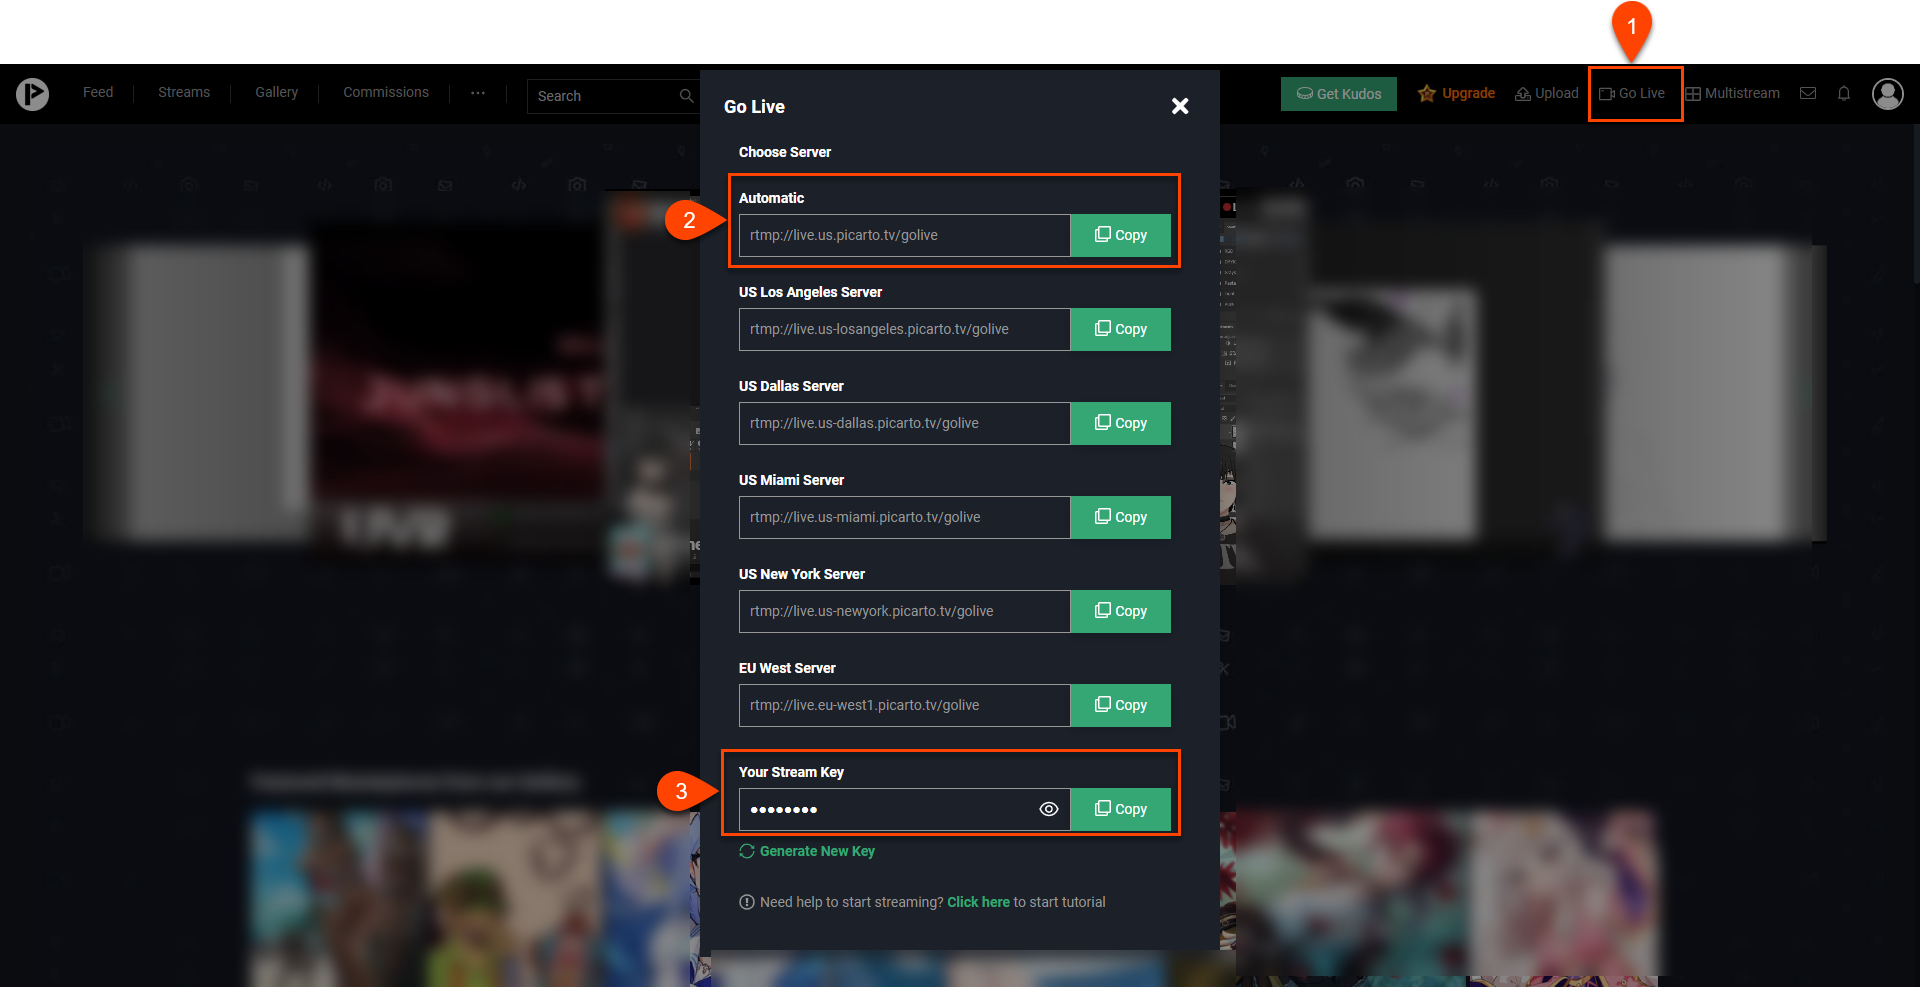The width and height of the screenshot is (1920, 987).
Task: Copy the US Miami server URL
Action: pyautogui.click(x=1121, y=517)
